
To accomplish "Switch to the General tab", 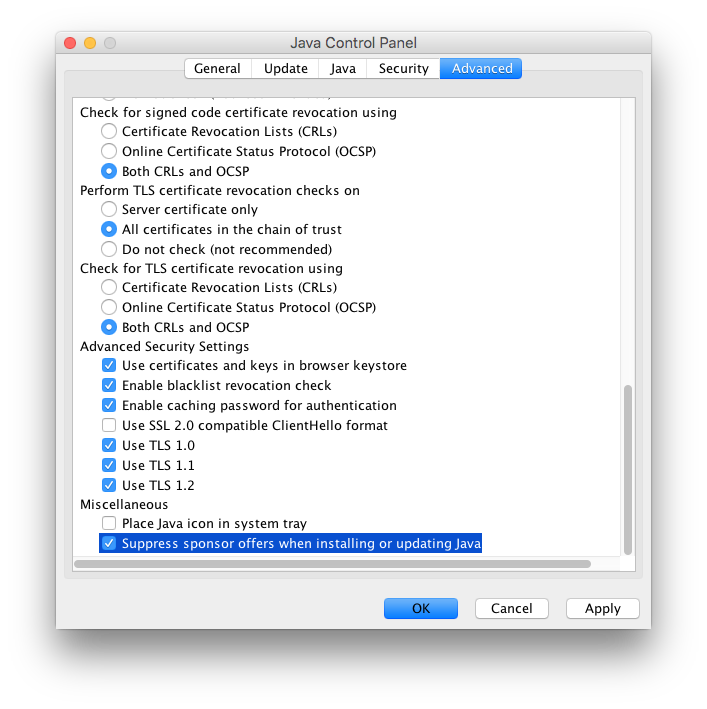I will [217, 68].
